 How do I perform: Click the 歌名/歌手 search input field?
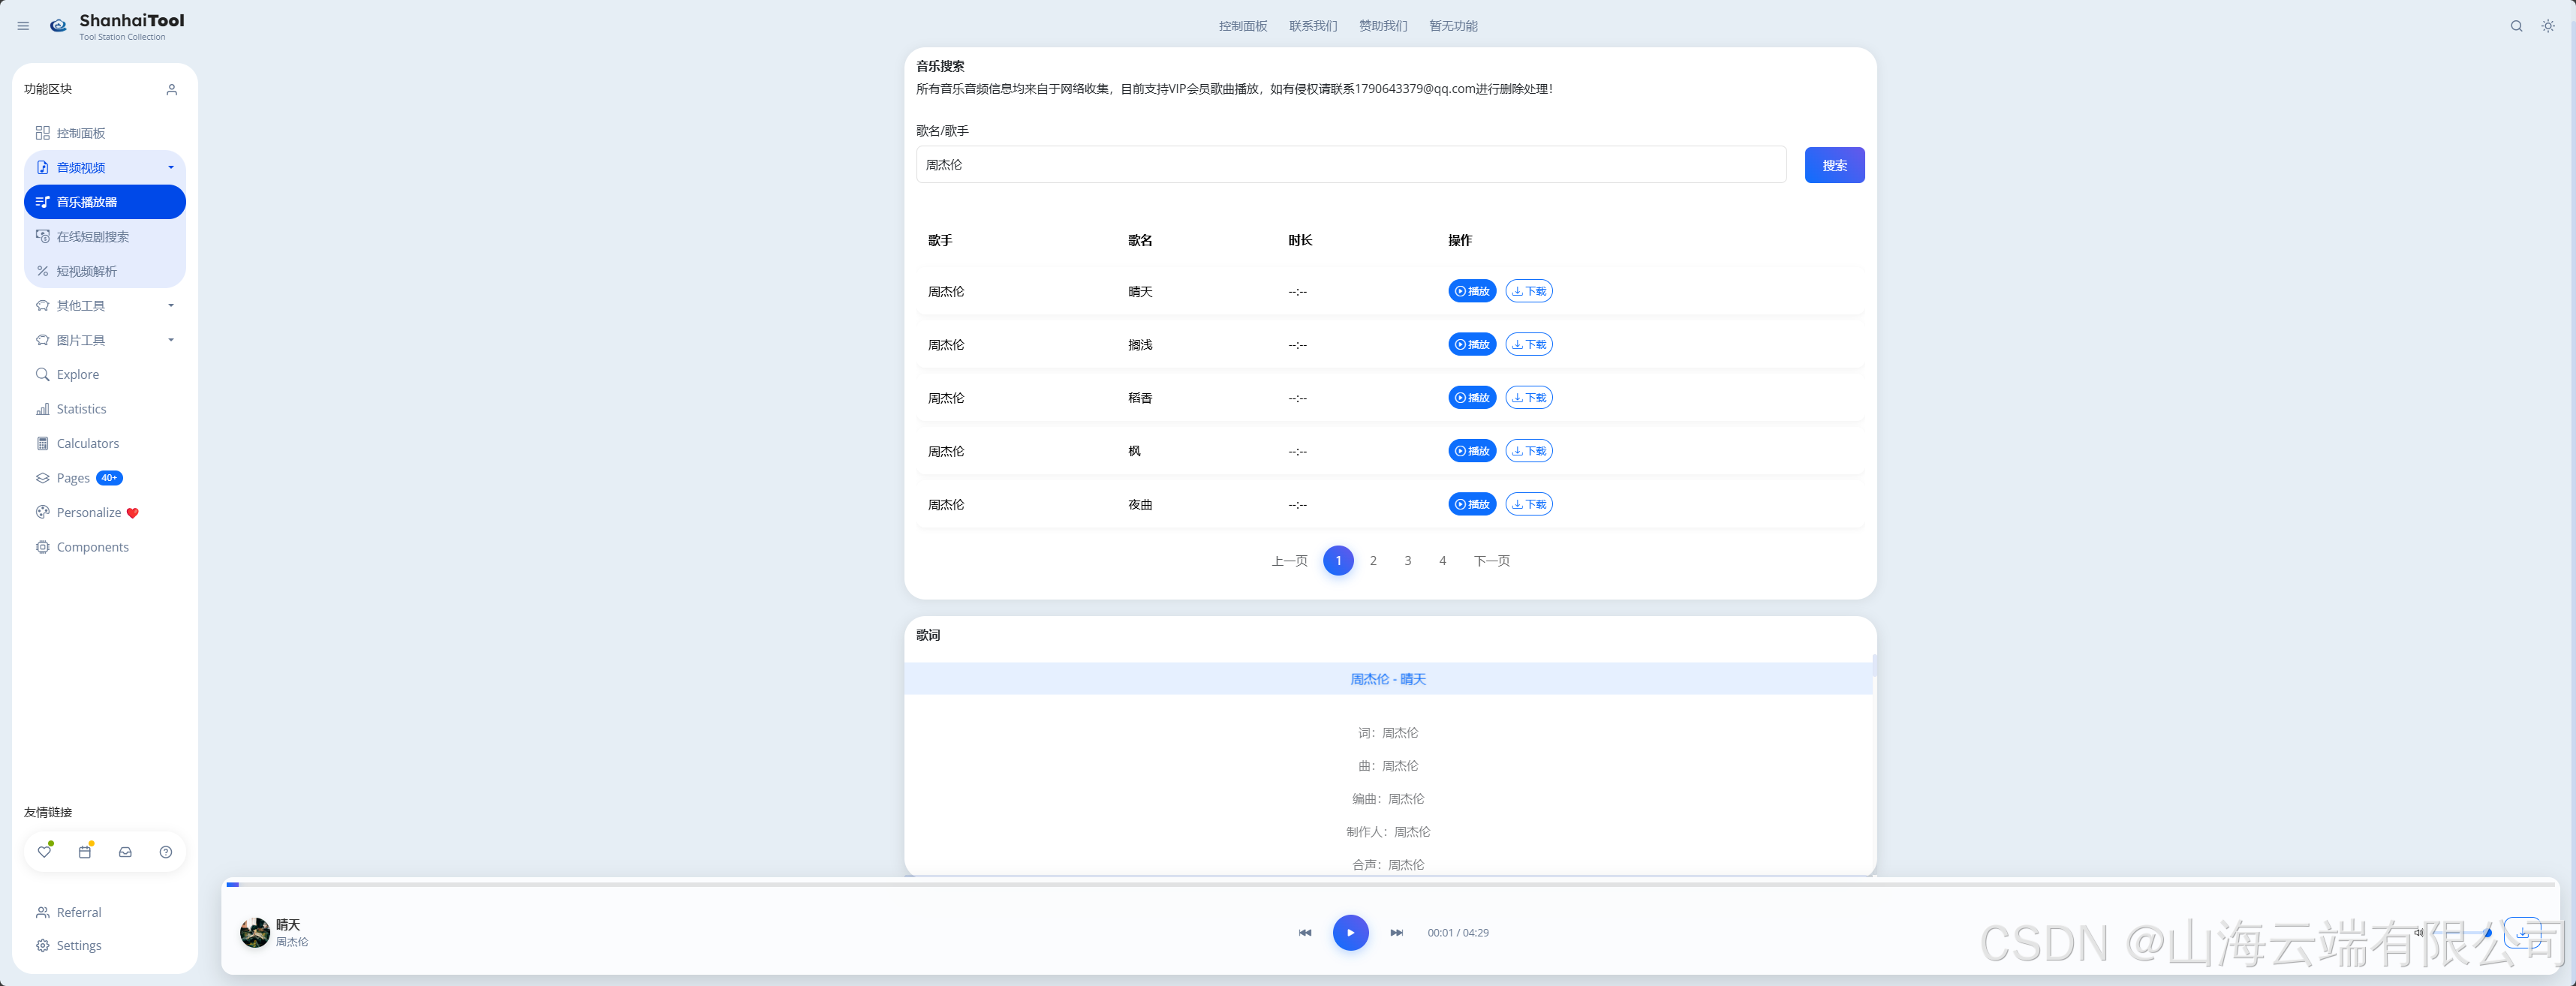[1350, 165]
